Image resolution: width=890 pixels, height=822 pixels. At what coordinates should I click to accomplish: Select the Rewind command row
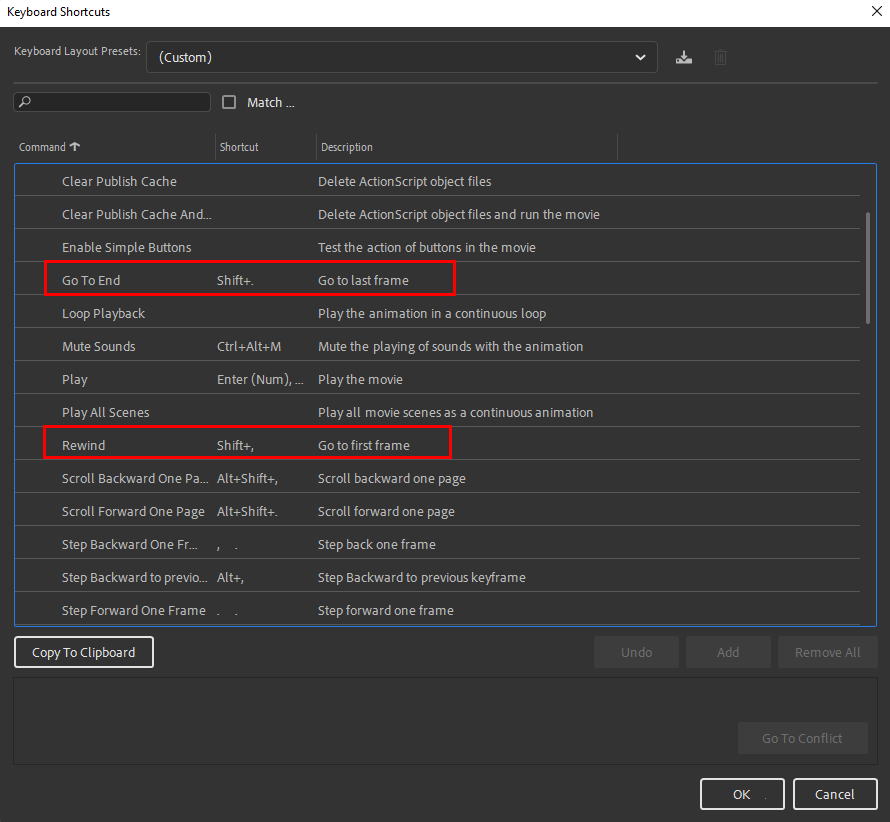click(x=150, y=445)
